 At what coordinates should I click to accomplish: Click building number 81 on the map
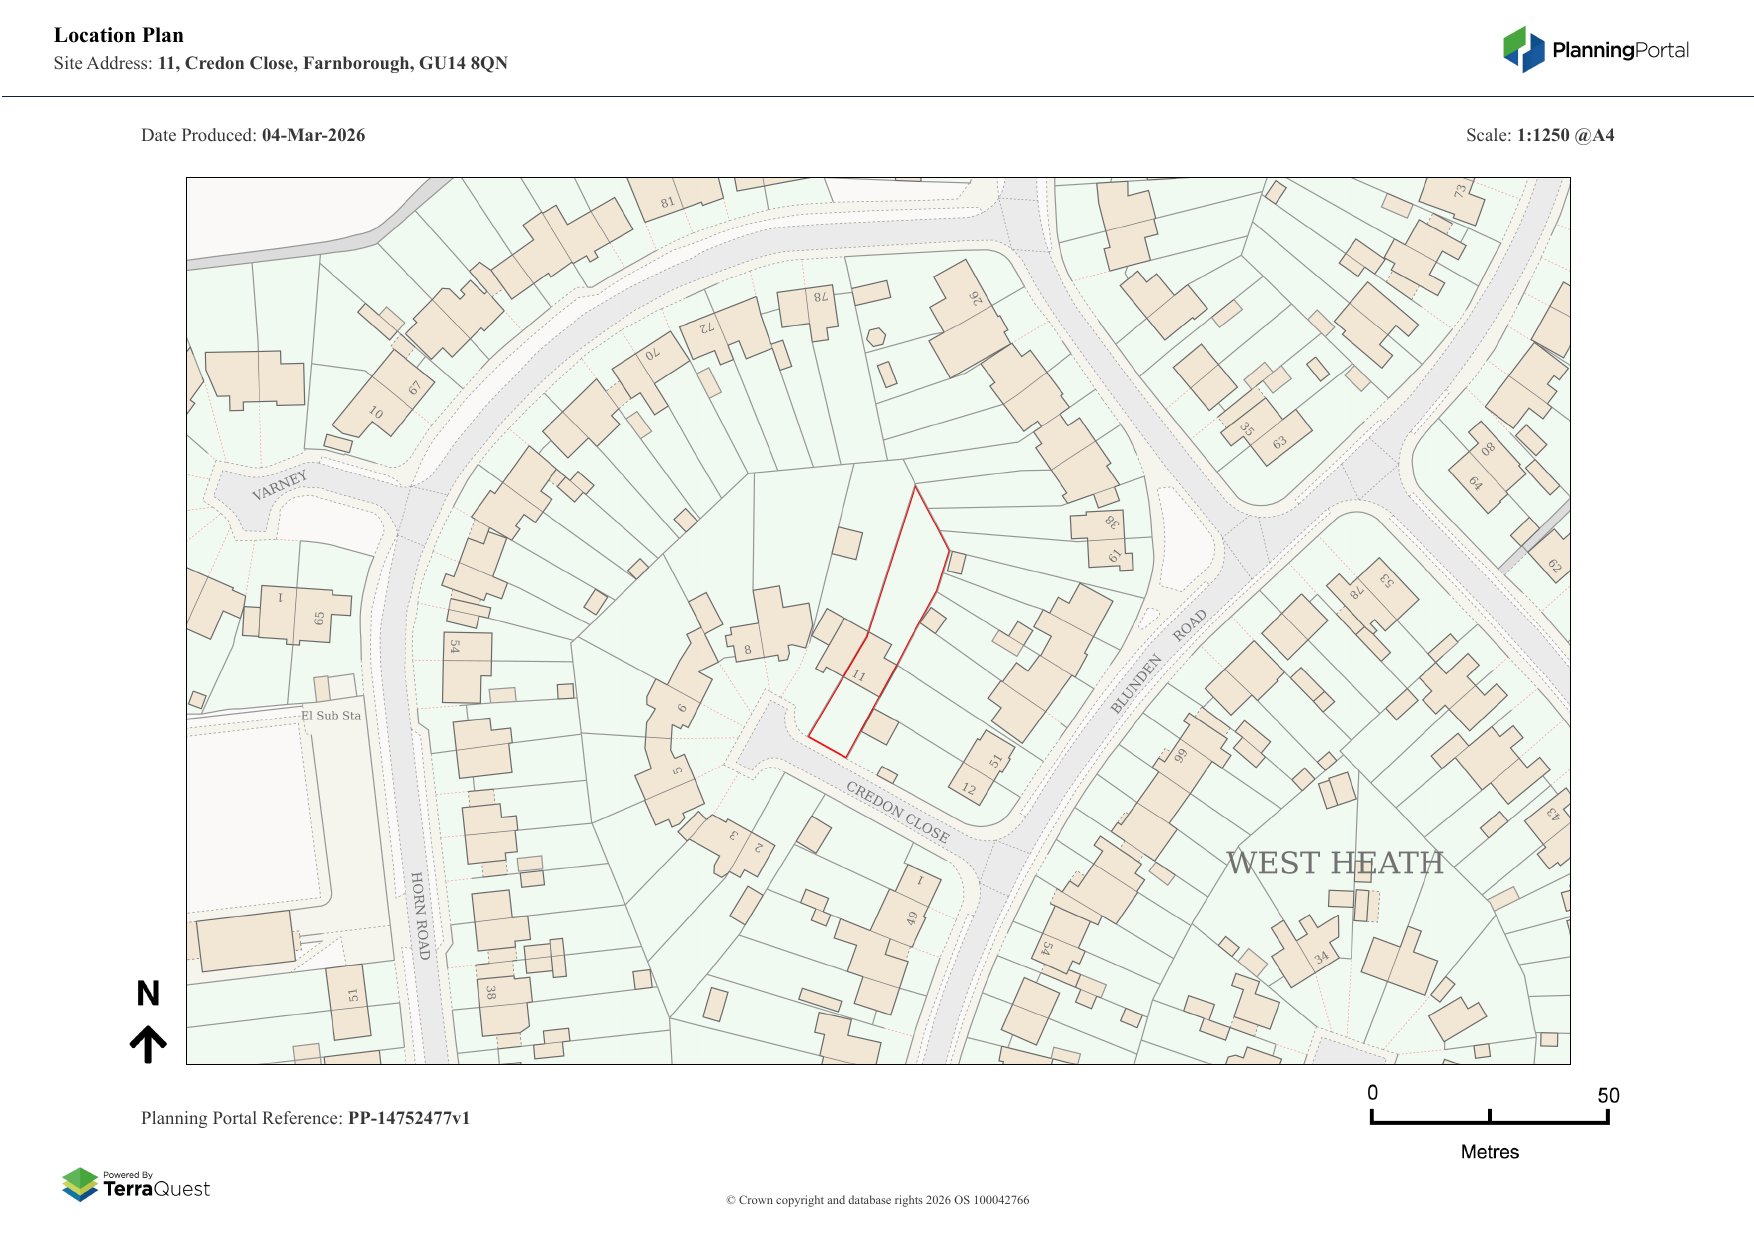point(667,203)
